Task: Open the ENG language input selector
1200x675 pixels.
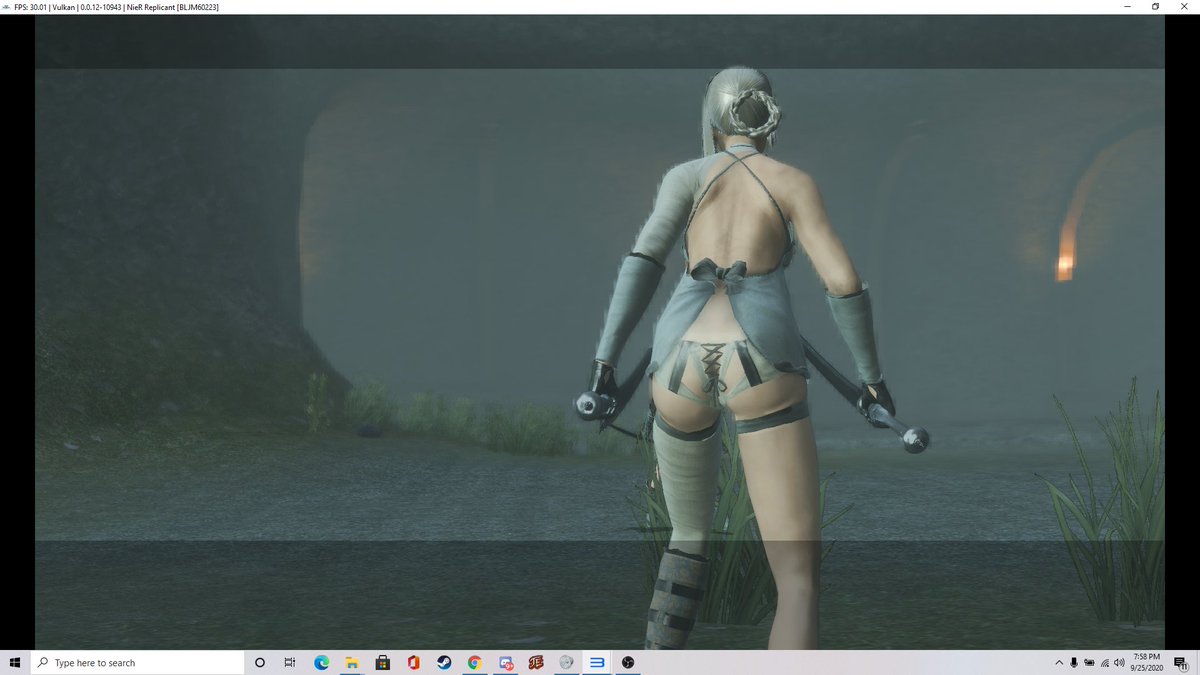Action: pos(1090,662)
